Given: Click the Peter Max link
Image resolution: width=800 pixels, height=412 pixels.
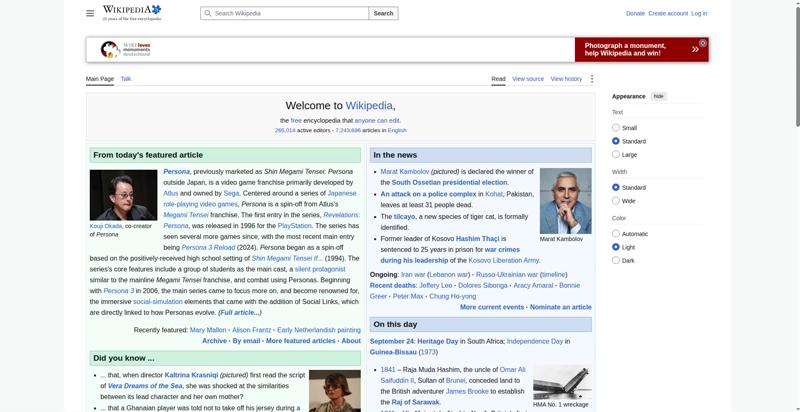Looking at the screenshot, I should coord(408,296).
